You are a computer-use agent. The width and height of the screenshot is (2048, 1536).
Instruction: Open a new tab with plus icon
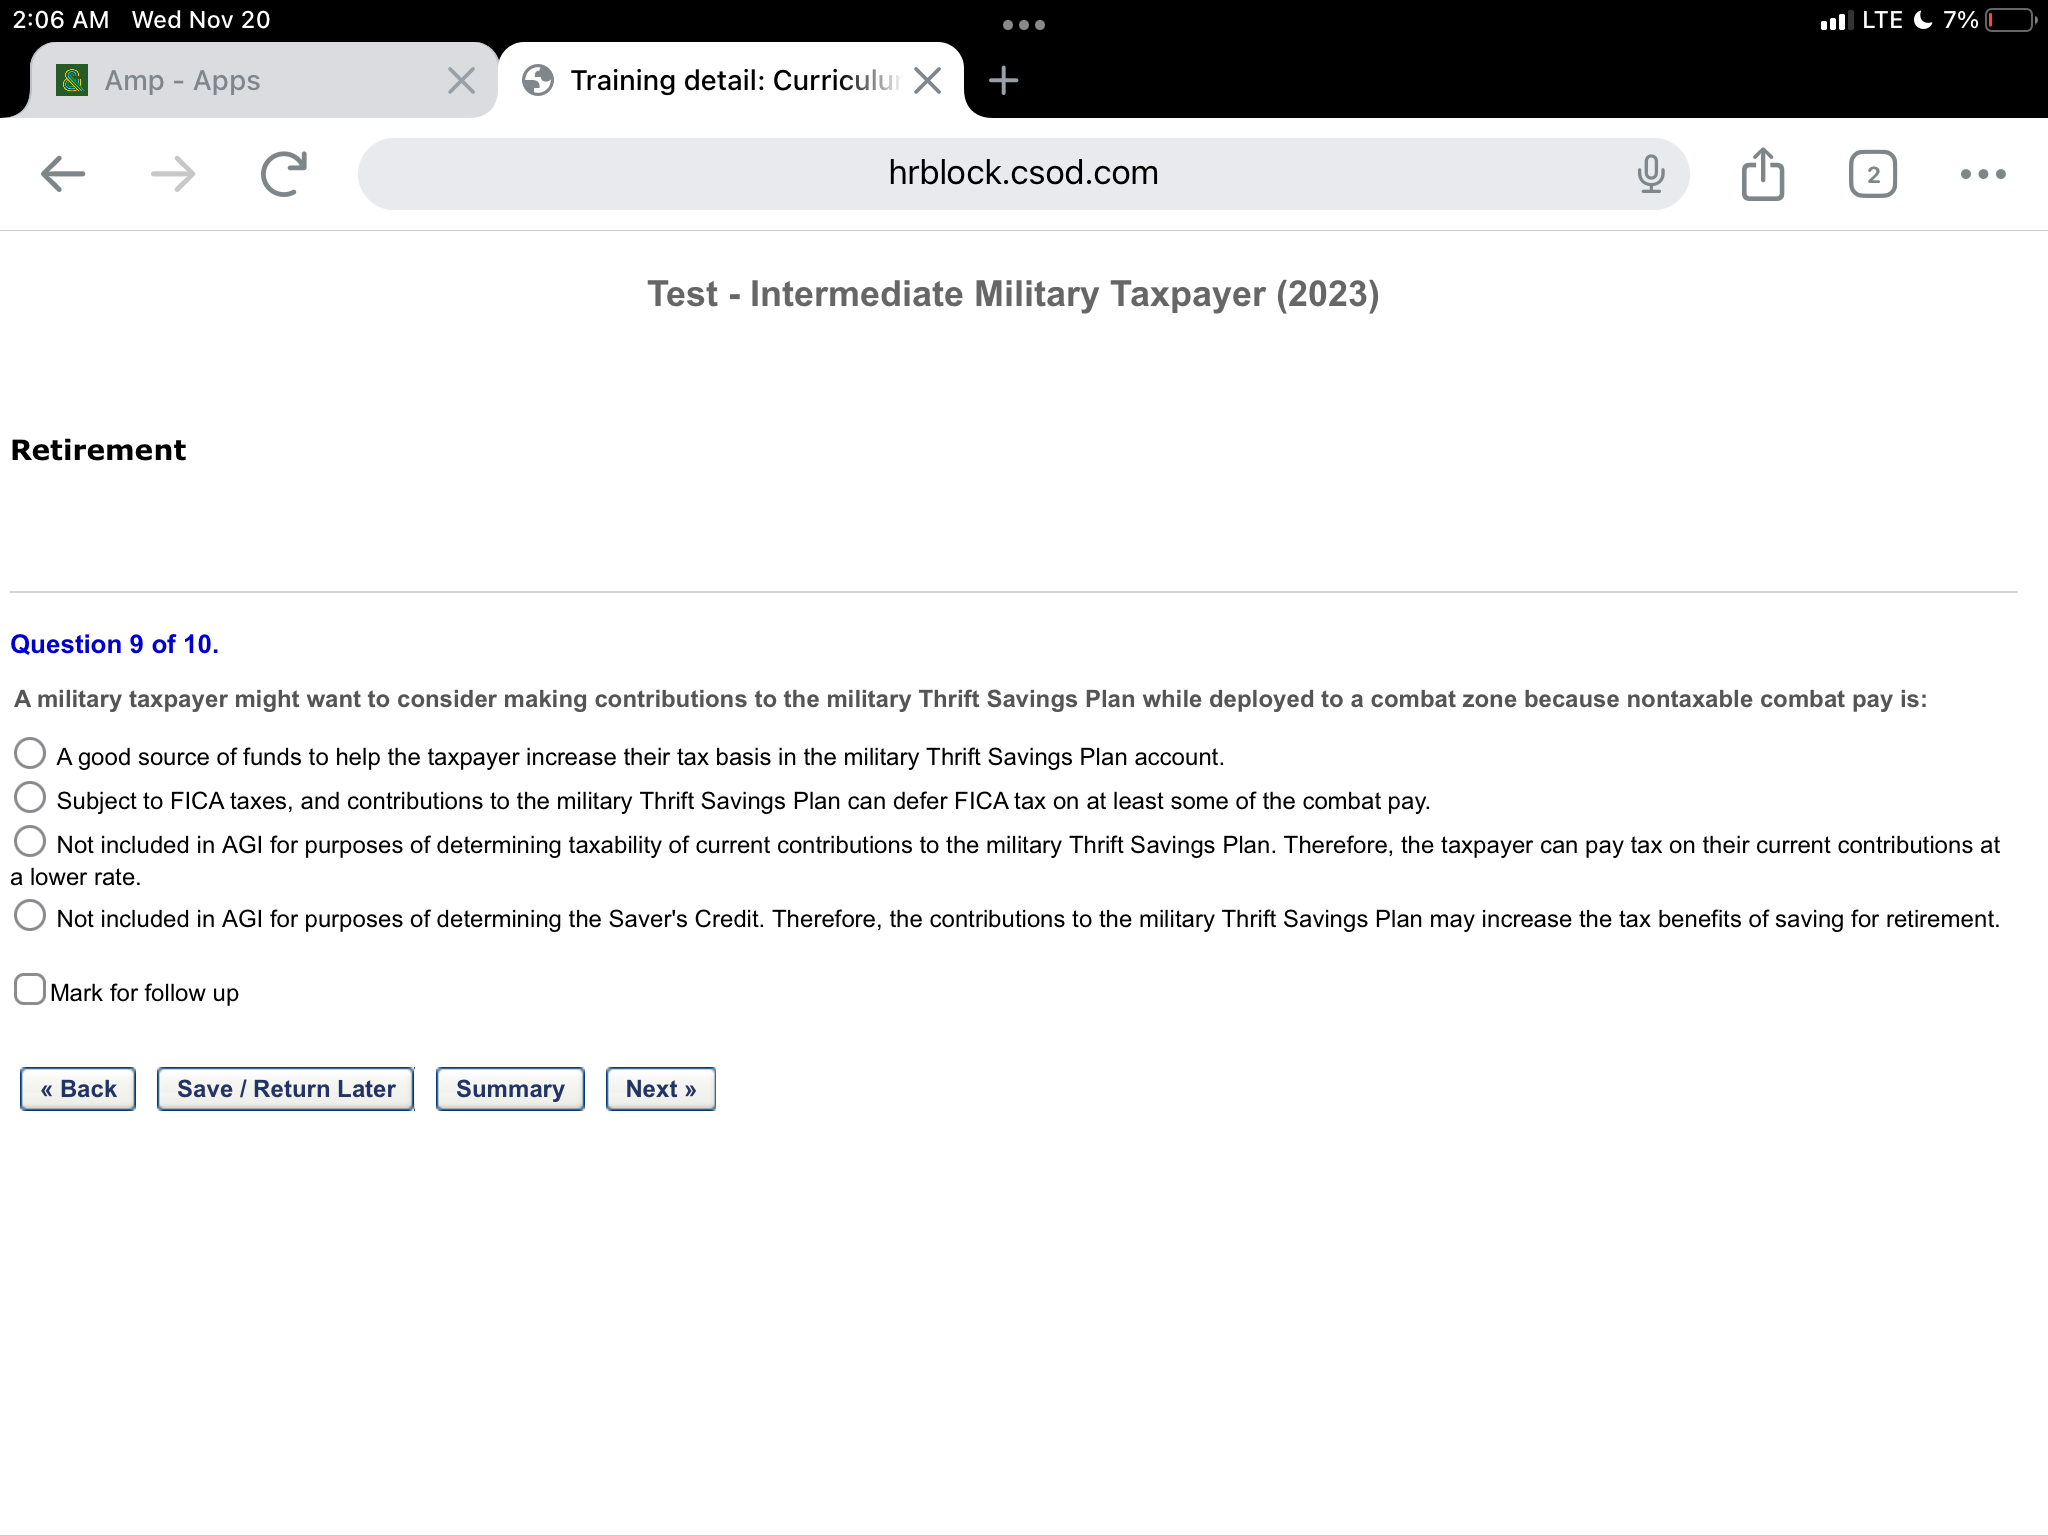(x=1003, y=80)
